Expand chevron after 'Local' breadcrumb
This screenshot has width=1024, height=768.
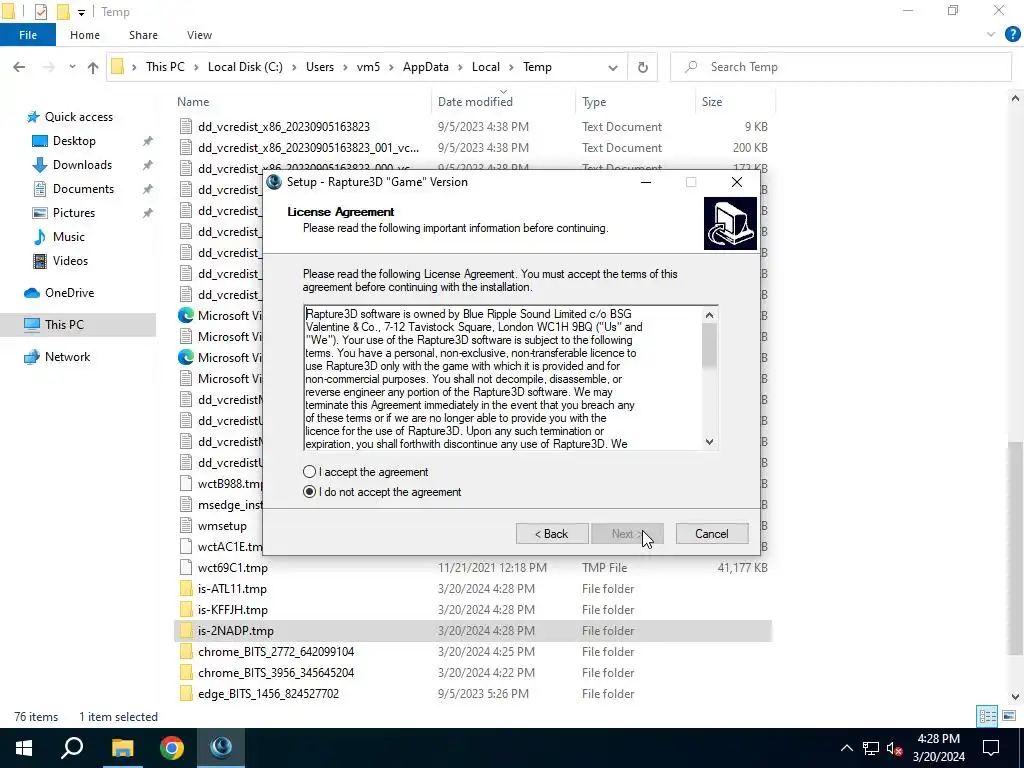click(511, 67)
